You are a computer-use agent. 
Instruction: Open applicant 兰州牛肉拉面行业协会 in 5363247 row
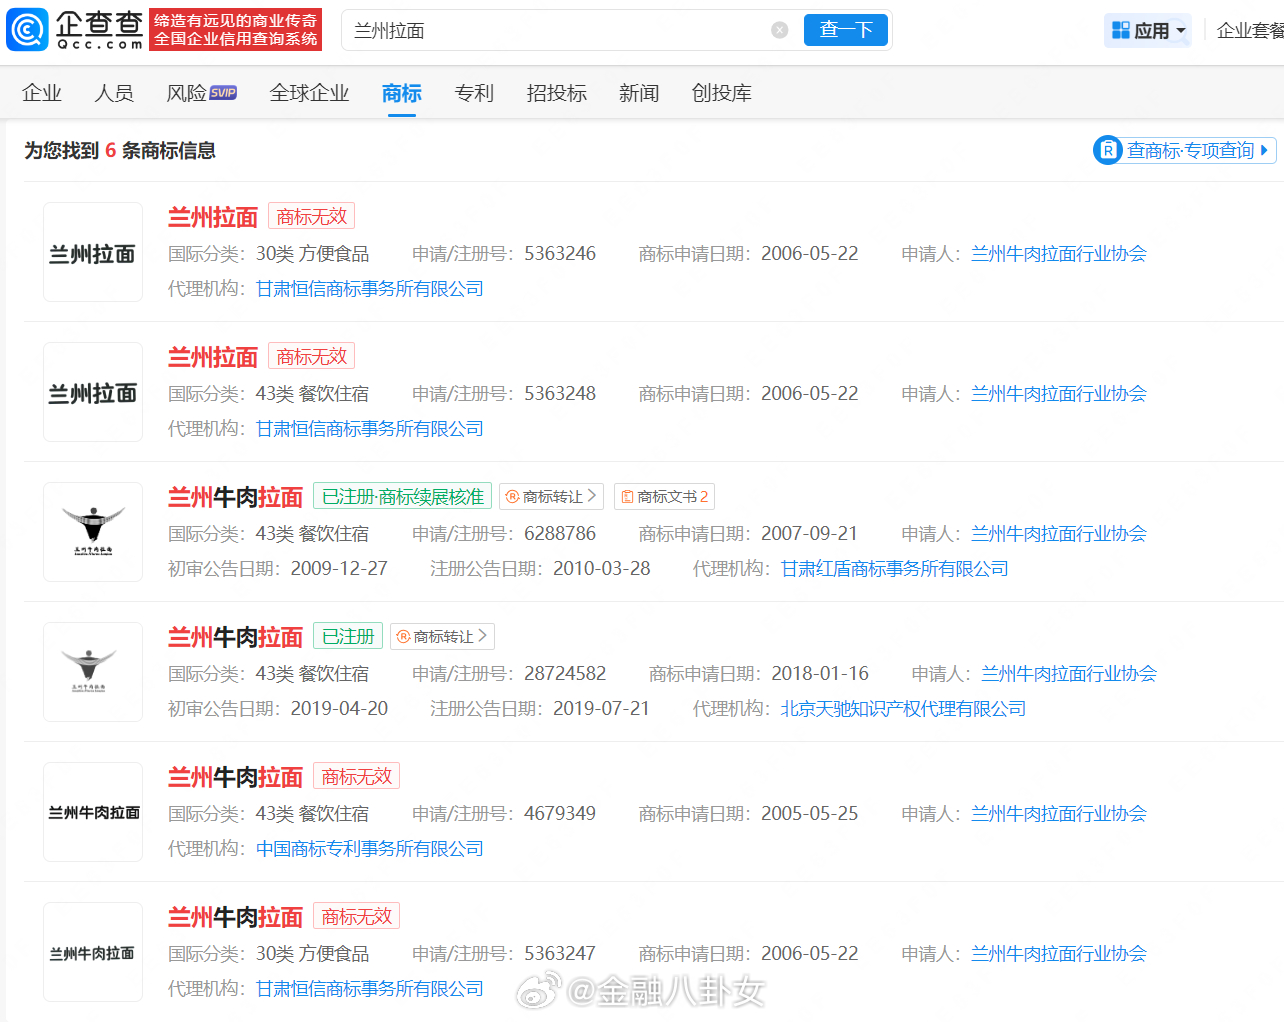1059,954
